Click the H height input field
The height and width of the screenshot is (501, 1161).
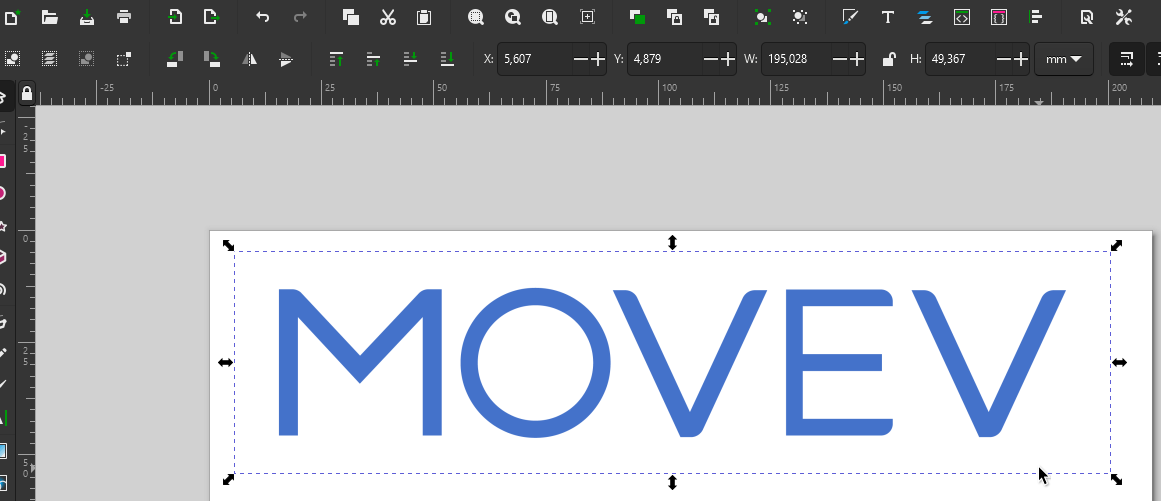pyautogui.click(x=958, y=59)
